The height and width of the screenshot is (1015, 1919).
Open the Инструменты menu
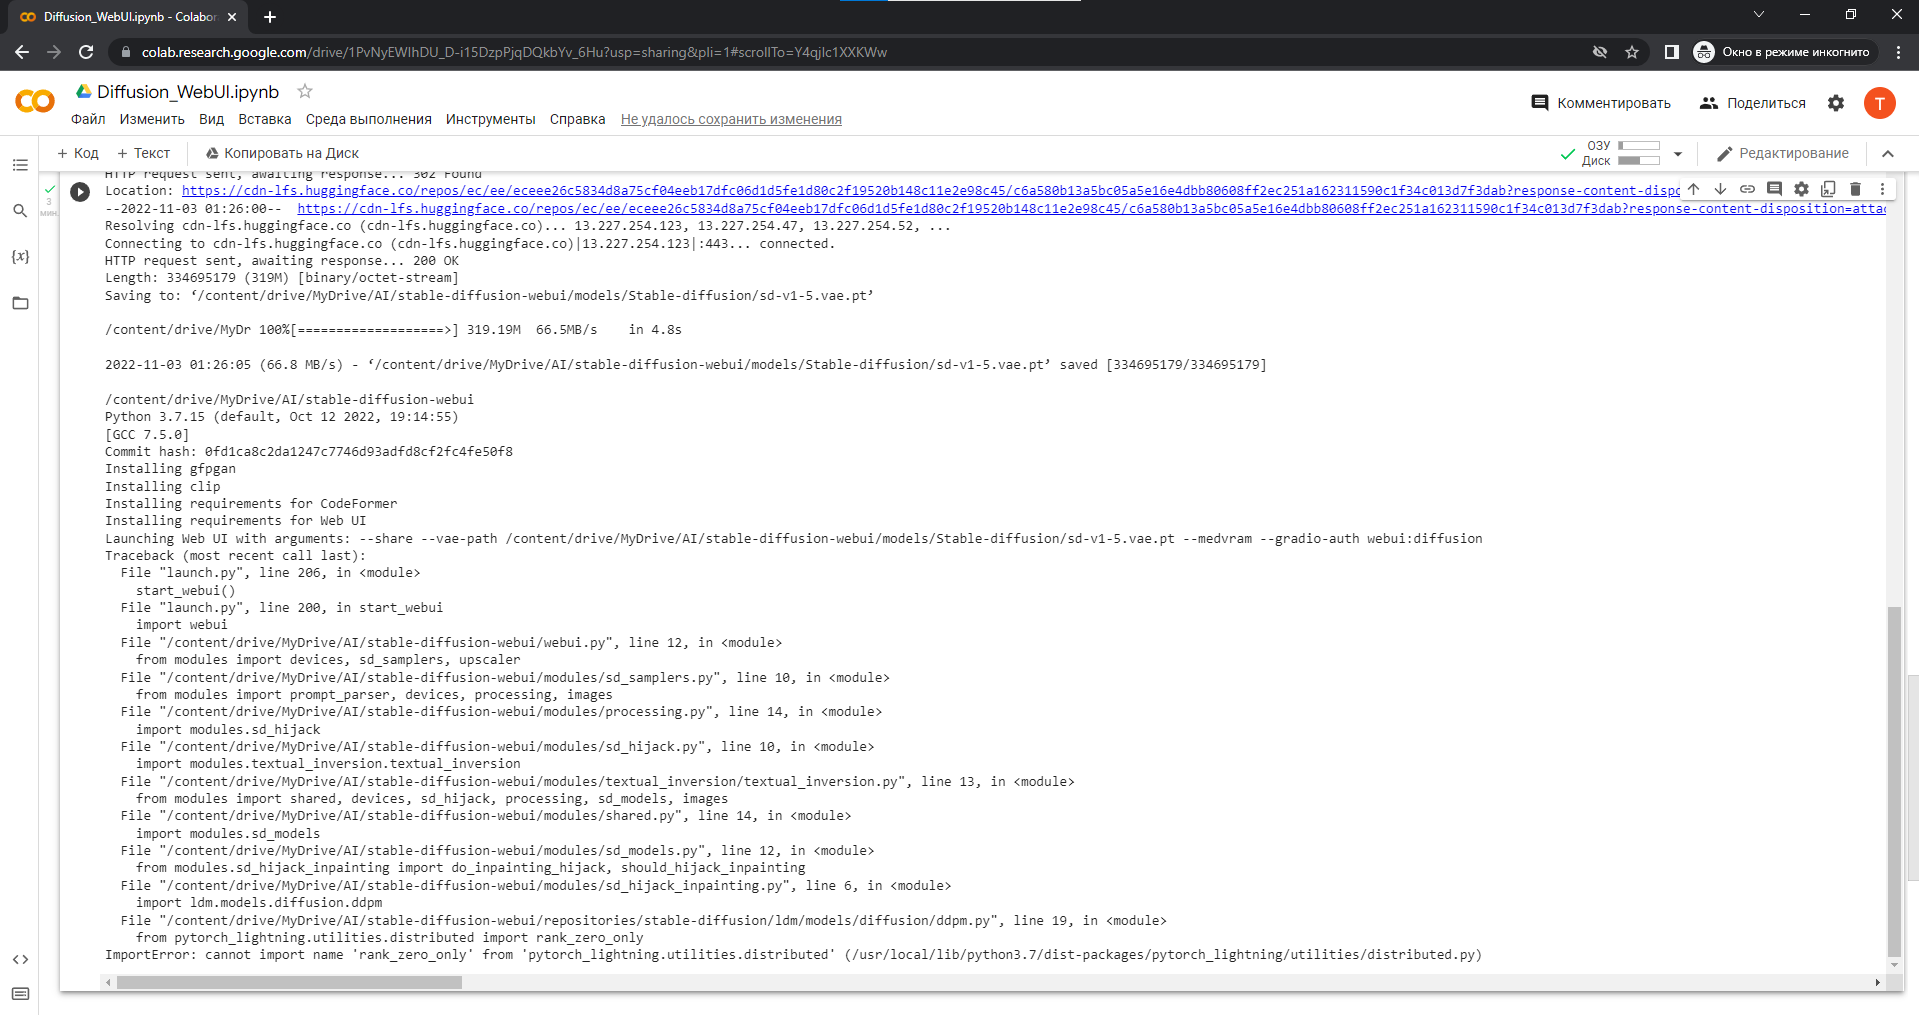pos(490,118)
